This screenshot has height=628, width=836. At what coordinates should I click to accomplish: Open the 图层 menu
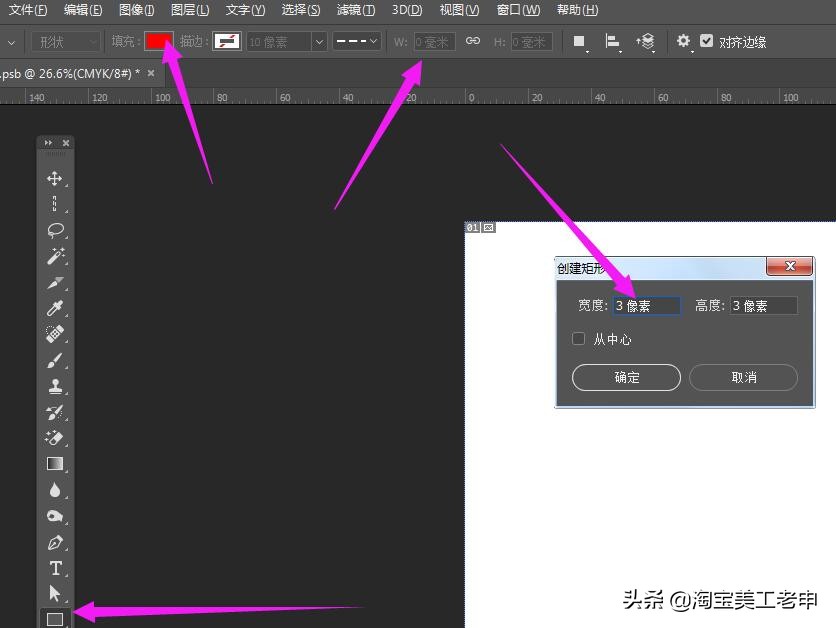point(190,10)
